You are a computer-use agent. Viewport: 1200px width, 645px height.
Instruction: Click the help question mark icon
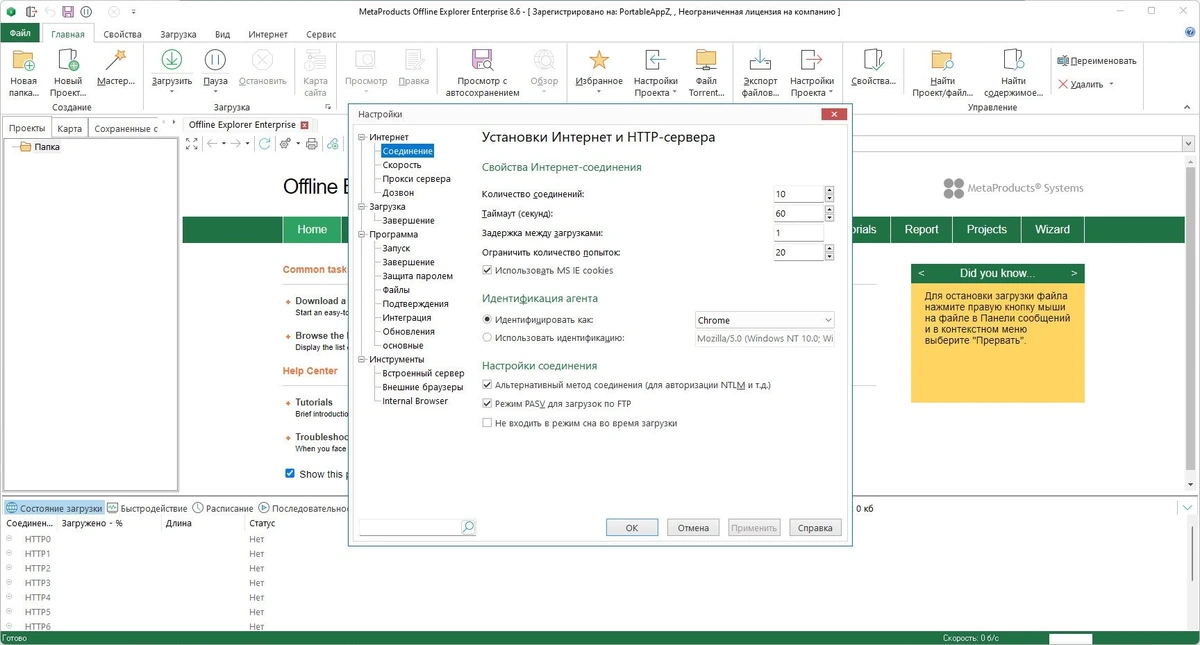point(1191,33)
